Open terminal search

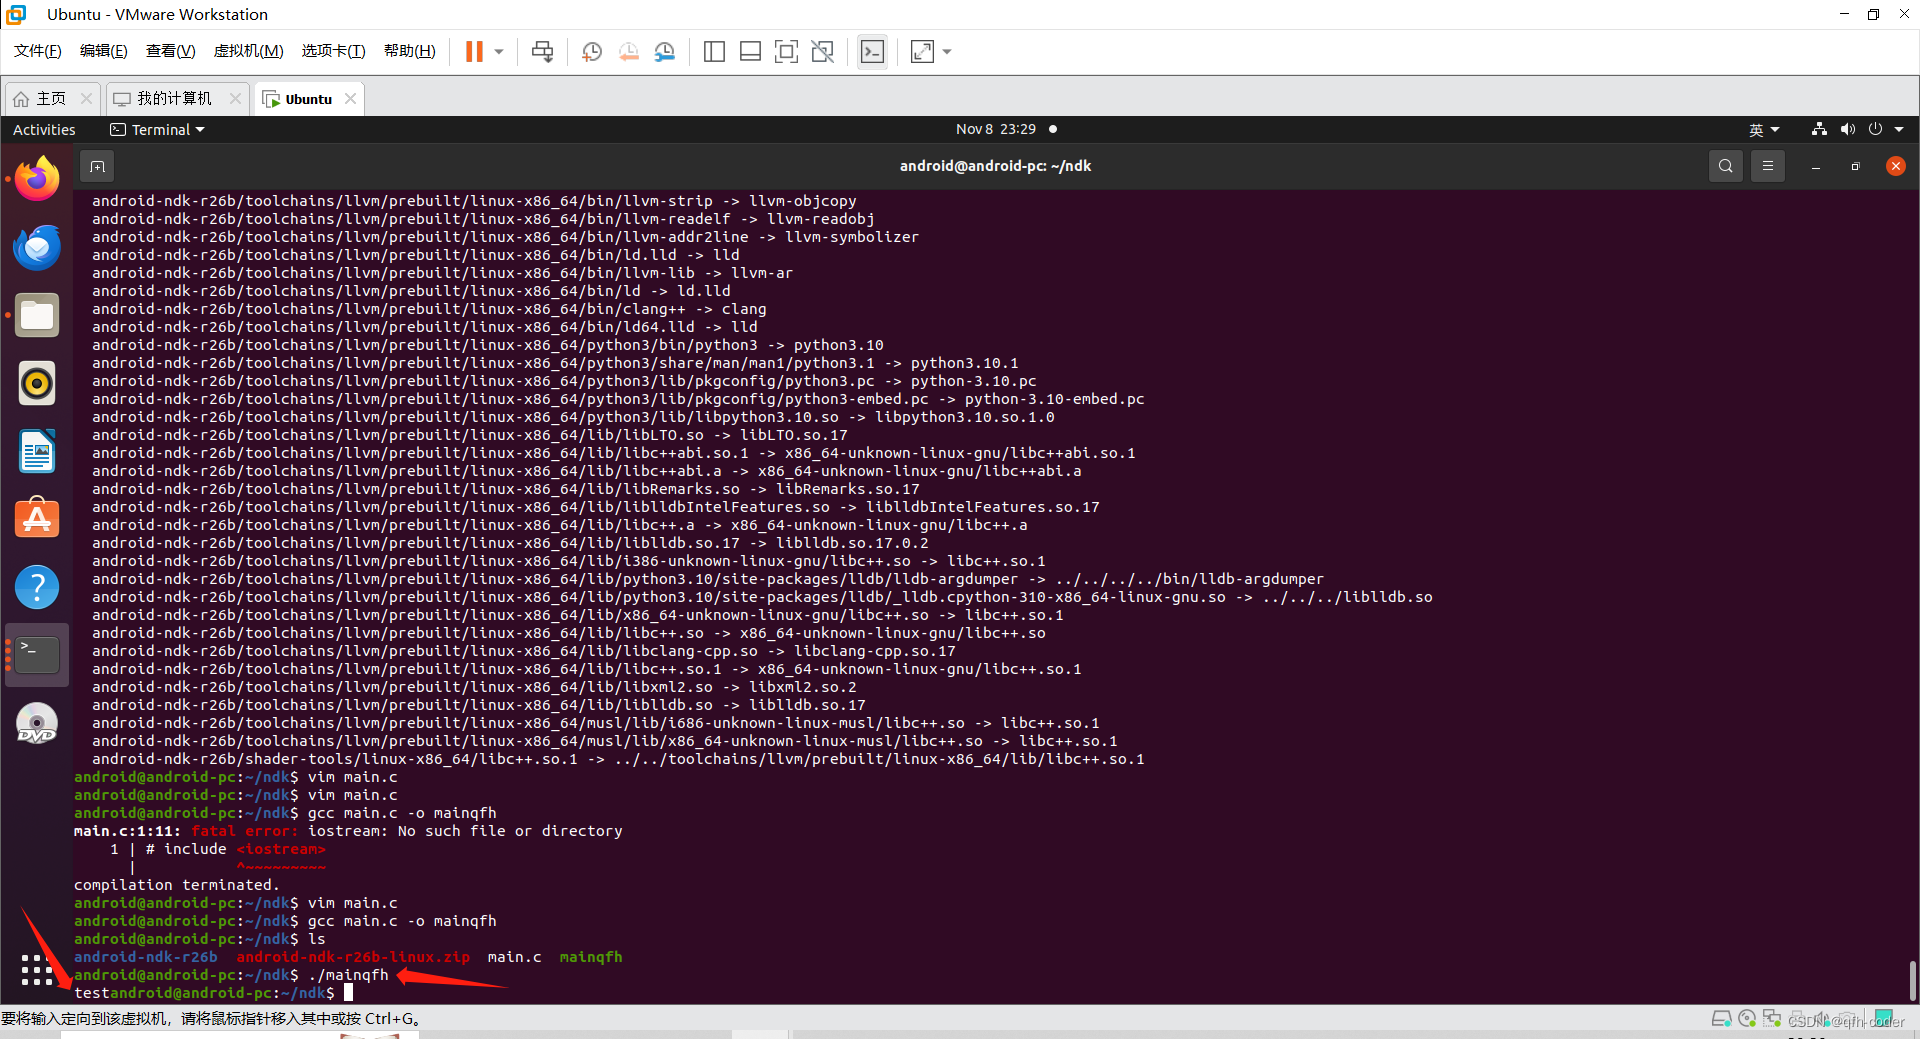1725,166
